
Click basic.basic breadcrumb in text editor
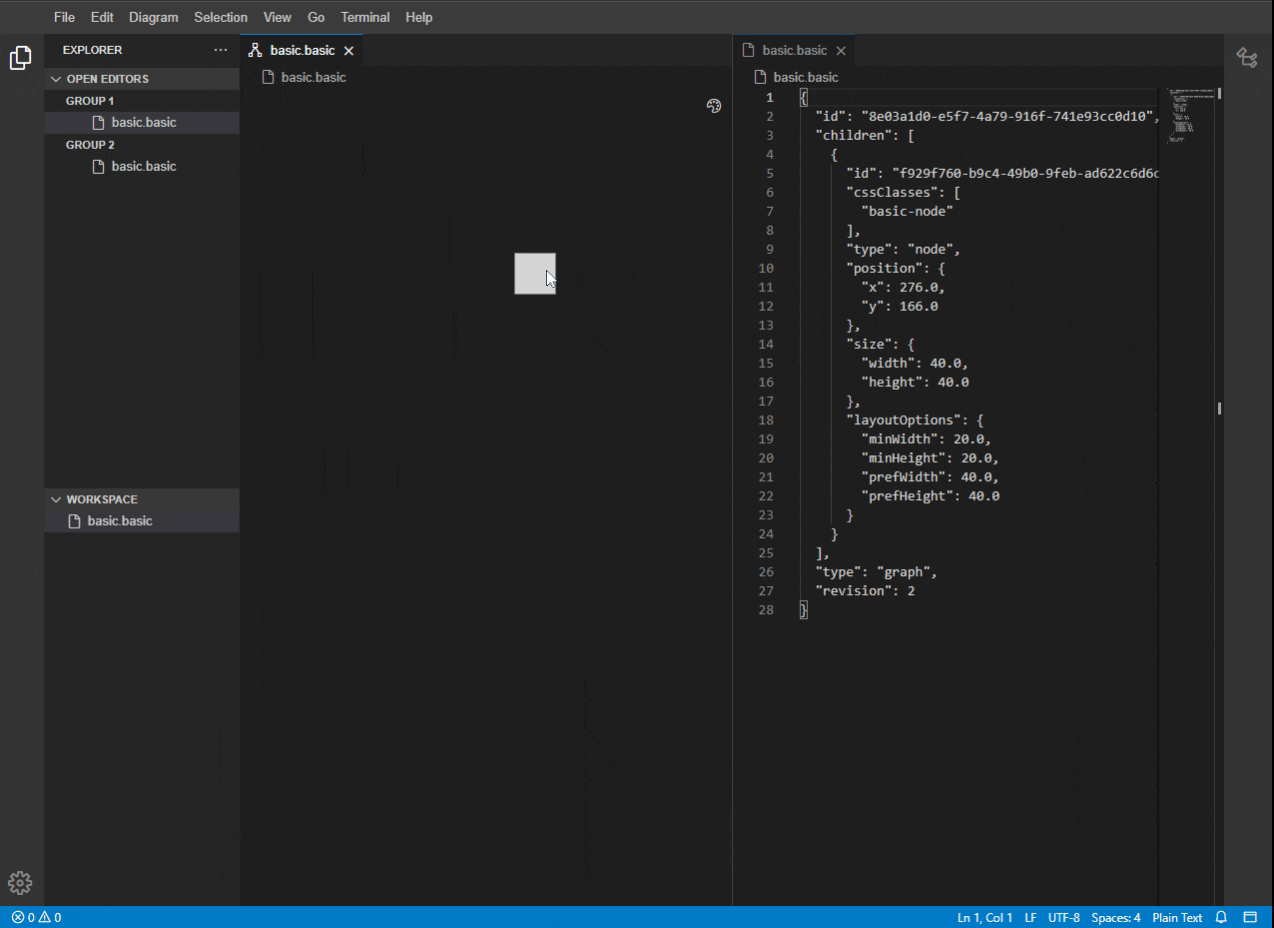point(806,77)
